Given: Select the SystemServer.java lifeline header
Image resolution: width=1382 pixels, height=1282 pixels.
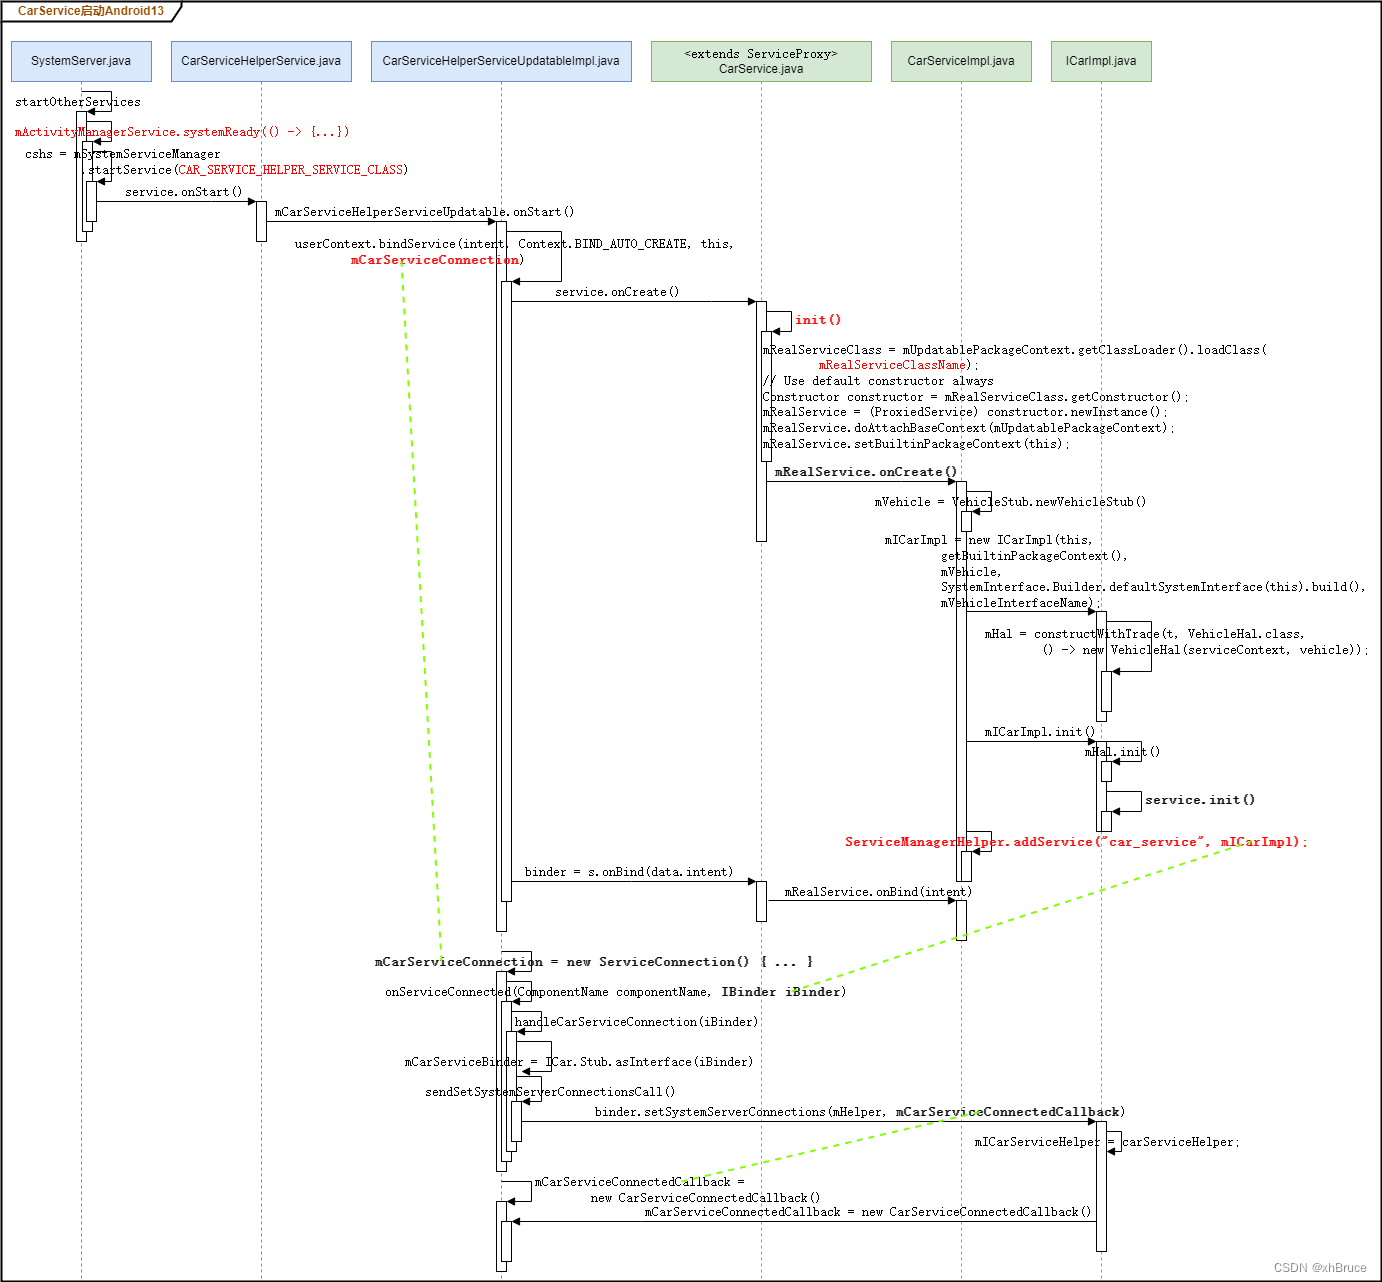Looking at the screenshot, I should coord(81,61).
